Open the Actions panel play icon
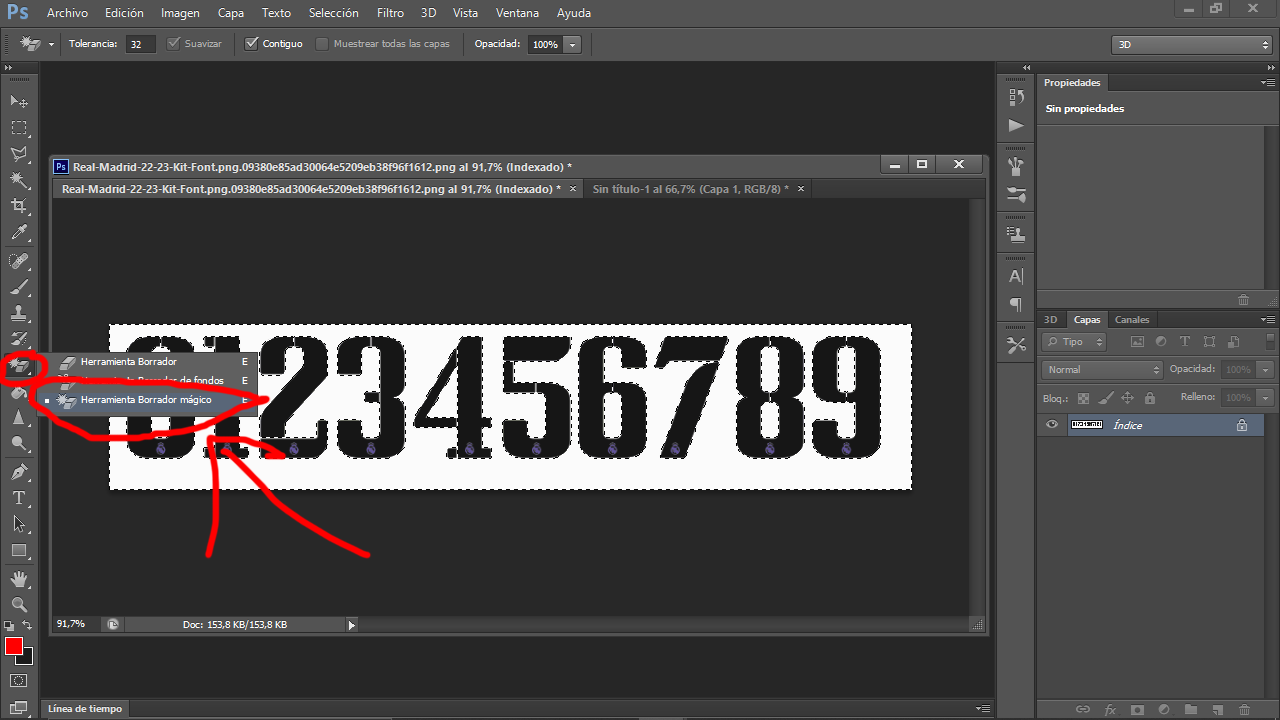 [x=1017, y=125]
